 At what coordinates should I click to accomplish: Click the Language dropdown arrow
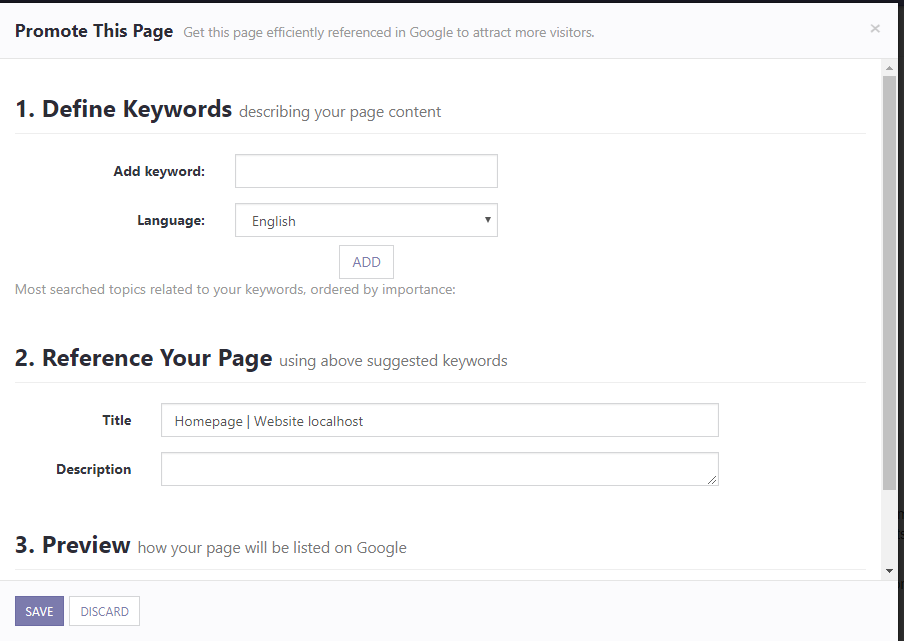(488, 220)
